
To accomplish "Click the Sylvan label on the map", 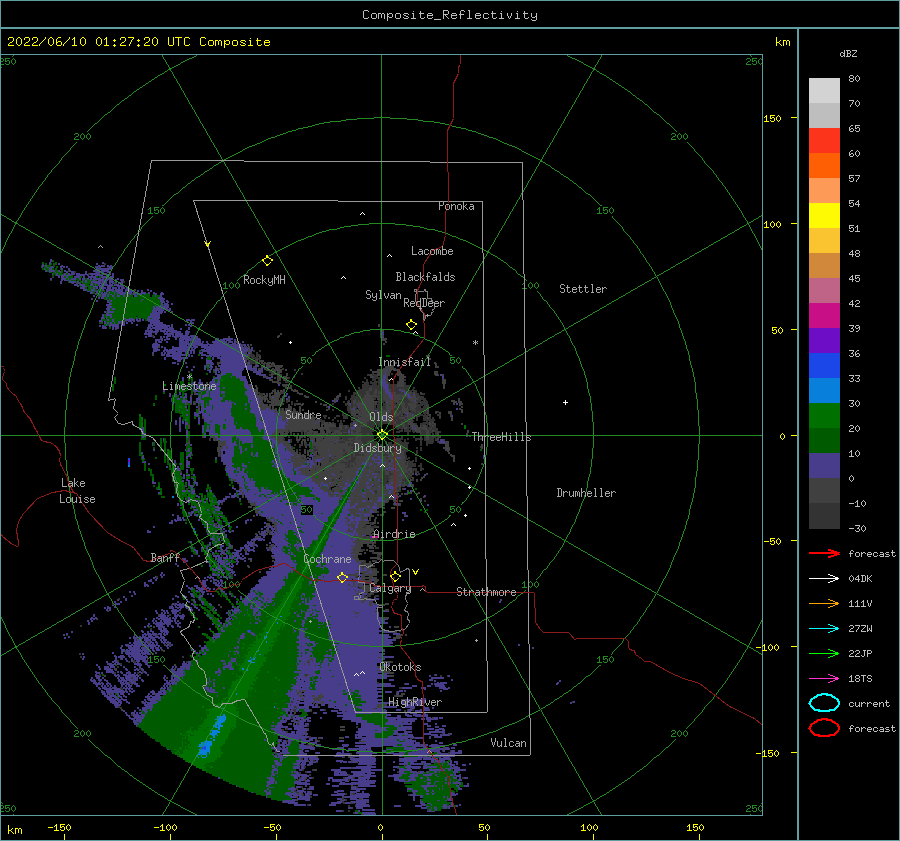I will (x=383, y=295).
